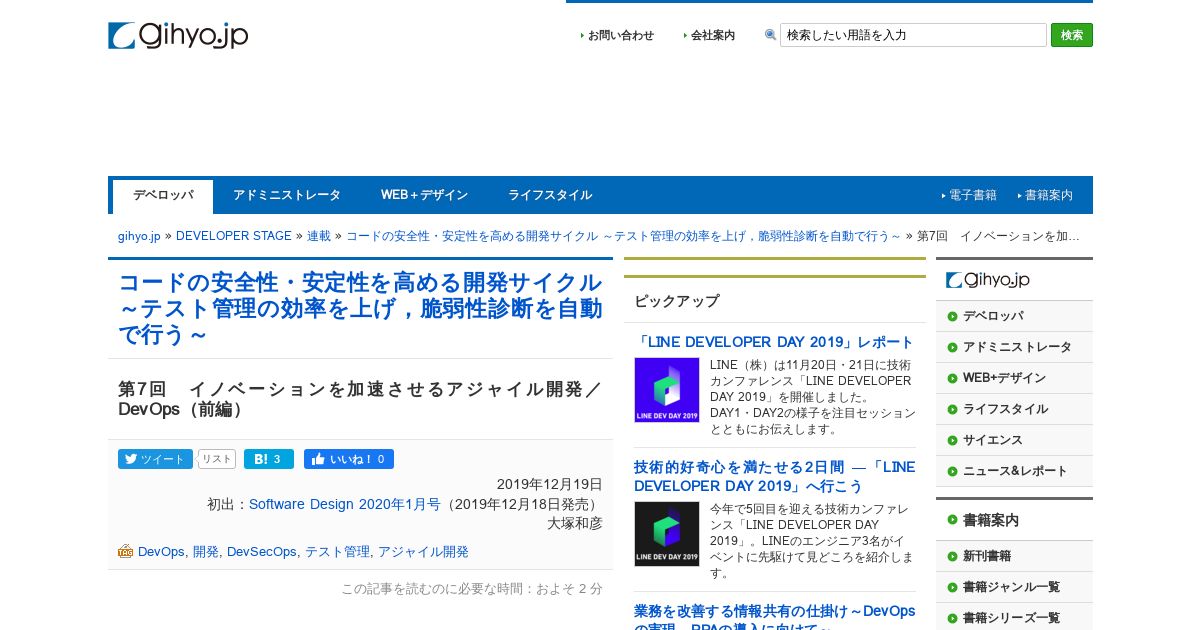Click the purple LINE DEV DAY 2019 thumbnail

click(x=667, y=390)
